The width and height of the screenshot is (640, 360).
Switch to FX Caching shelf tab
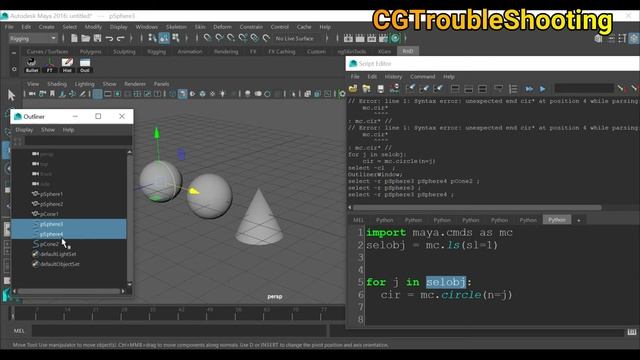[x=282, y=51]
